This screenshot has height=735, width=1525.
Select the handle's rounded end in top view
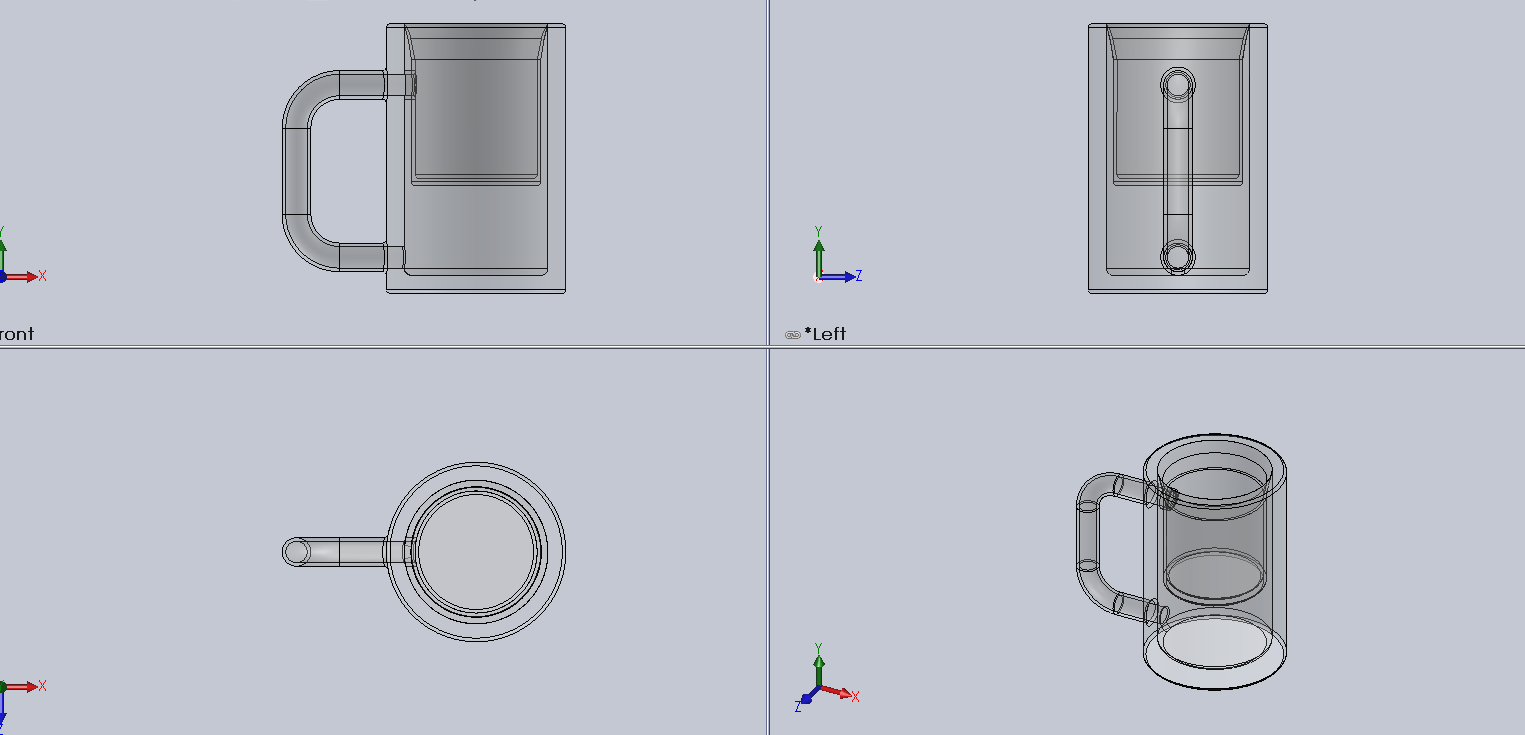[296, 552]
